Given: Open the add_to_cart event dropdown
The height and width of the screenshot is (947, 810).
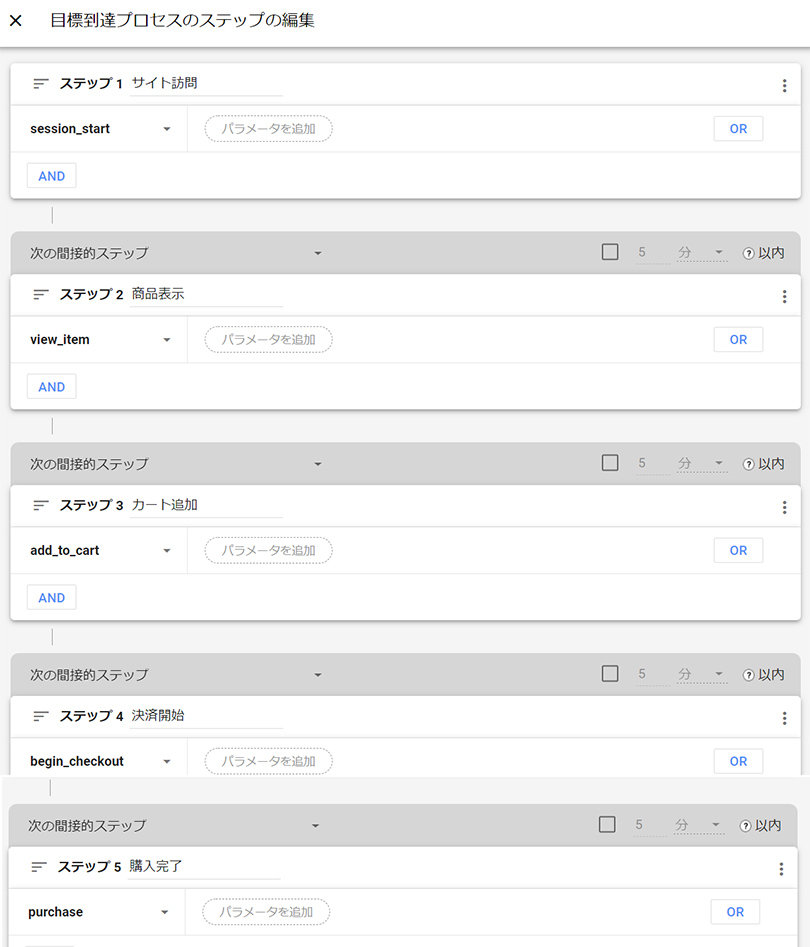Looking at the screenshot, I should [166, 551].
